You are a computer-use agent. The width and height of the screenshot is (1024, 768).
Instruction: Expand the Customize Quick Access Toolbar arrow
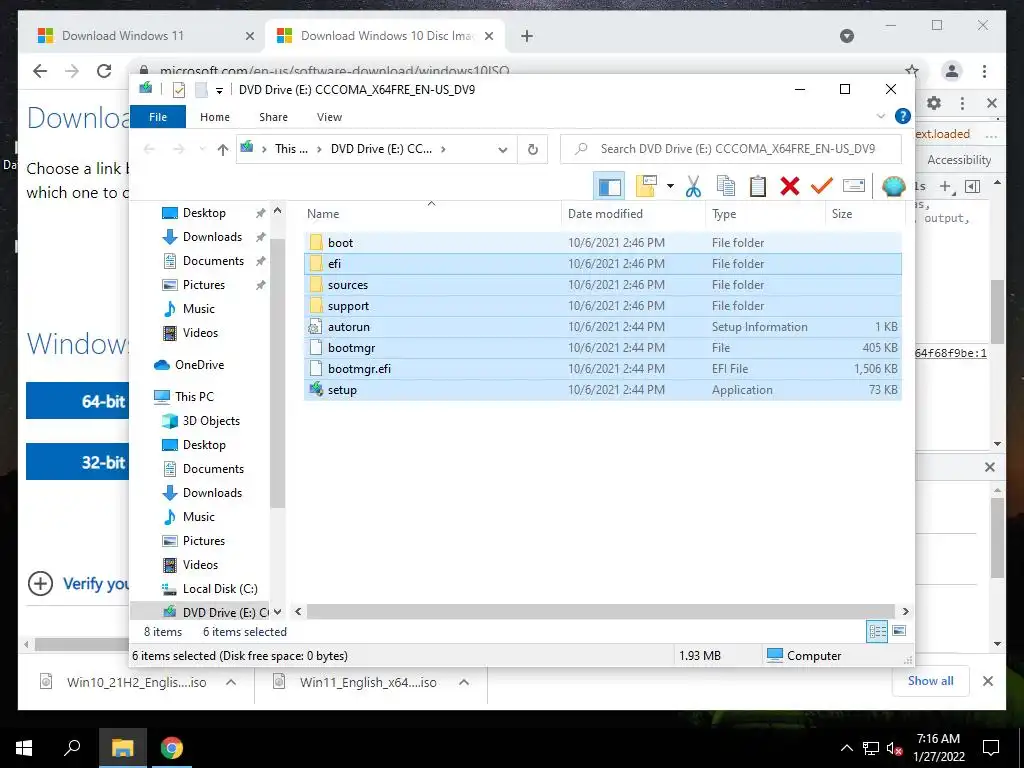[219, 91]
